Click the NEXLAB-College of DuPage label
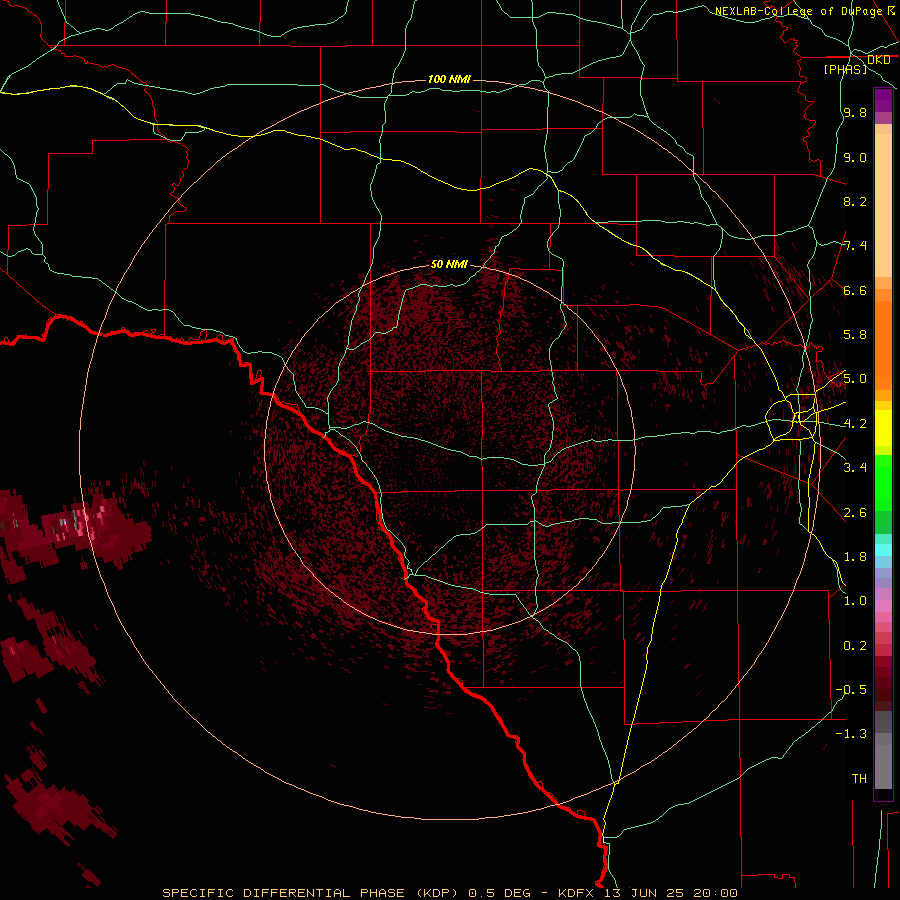Screen dimensions: 900x900 coord(799,10)
